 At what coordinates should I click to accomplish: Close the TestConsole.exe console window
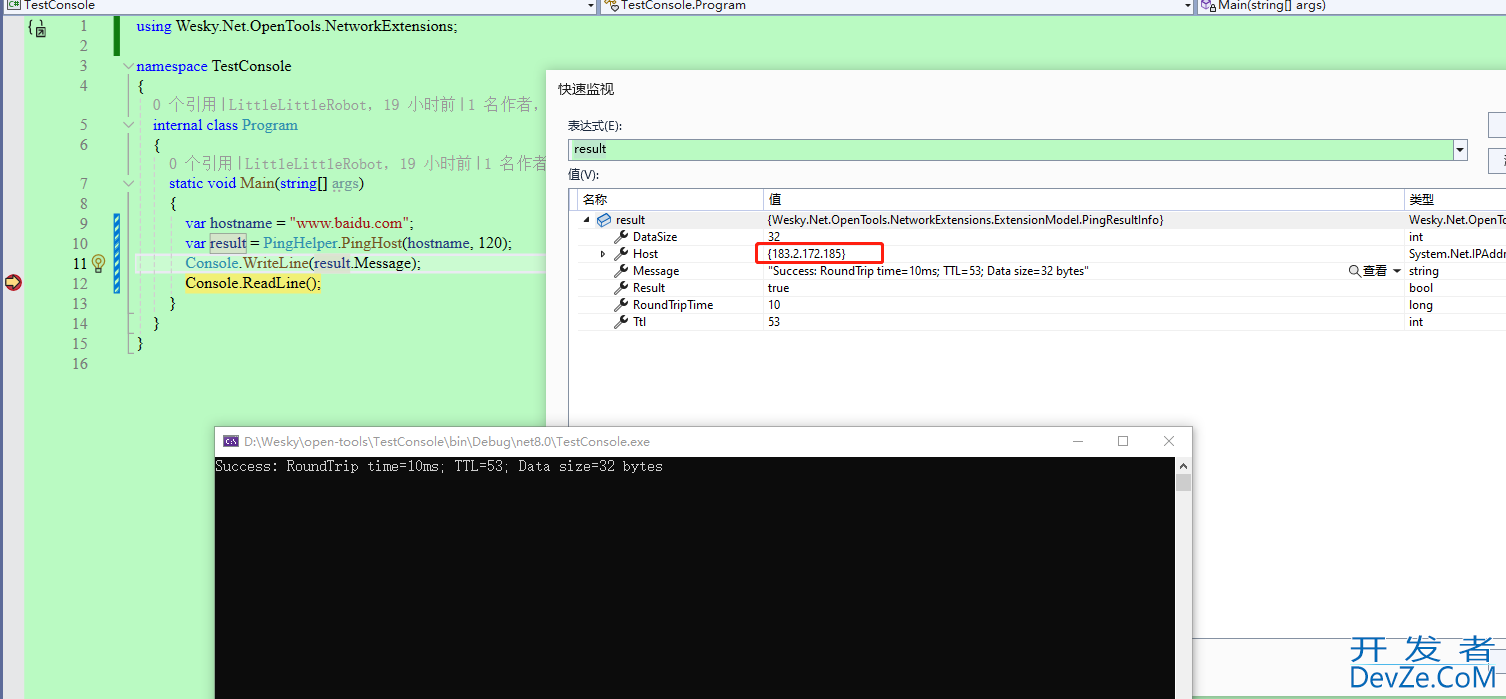(x=1169, y=441)
